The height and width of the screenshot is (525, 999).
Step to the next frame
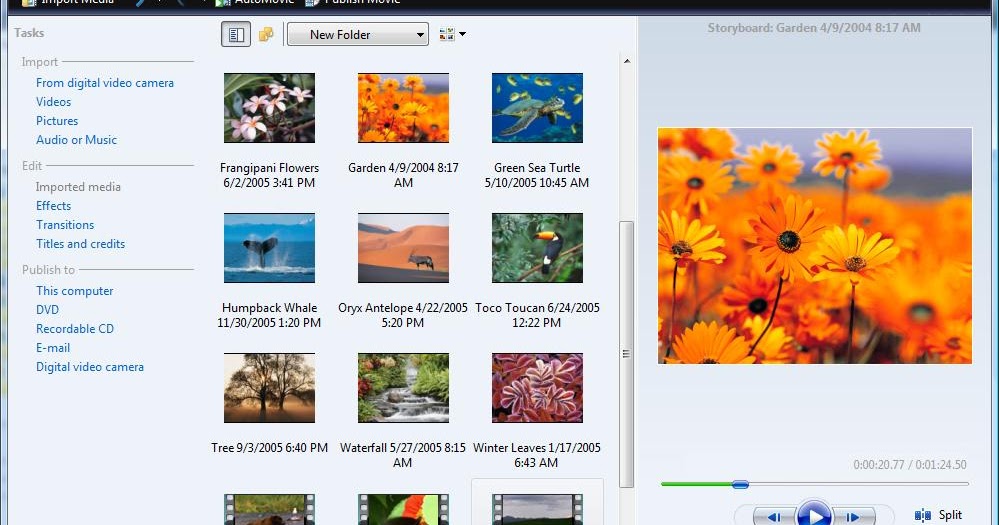pyautogui.click(x=854, y=517)
